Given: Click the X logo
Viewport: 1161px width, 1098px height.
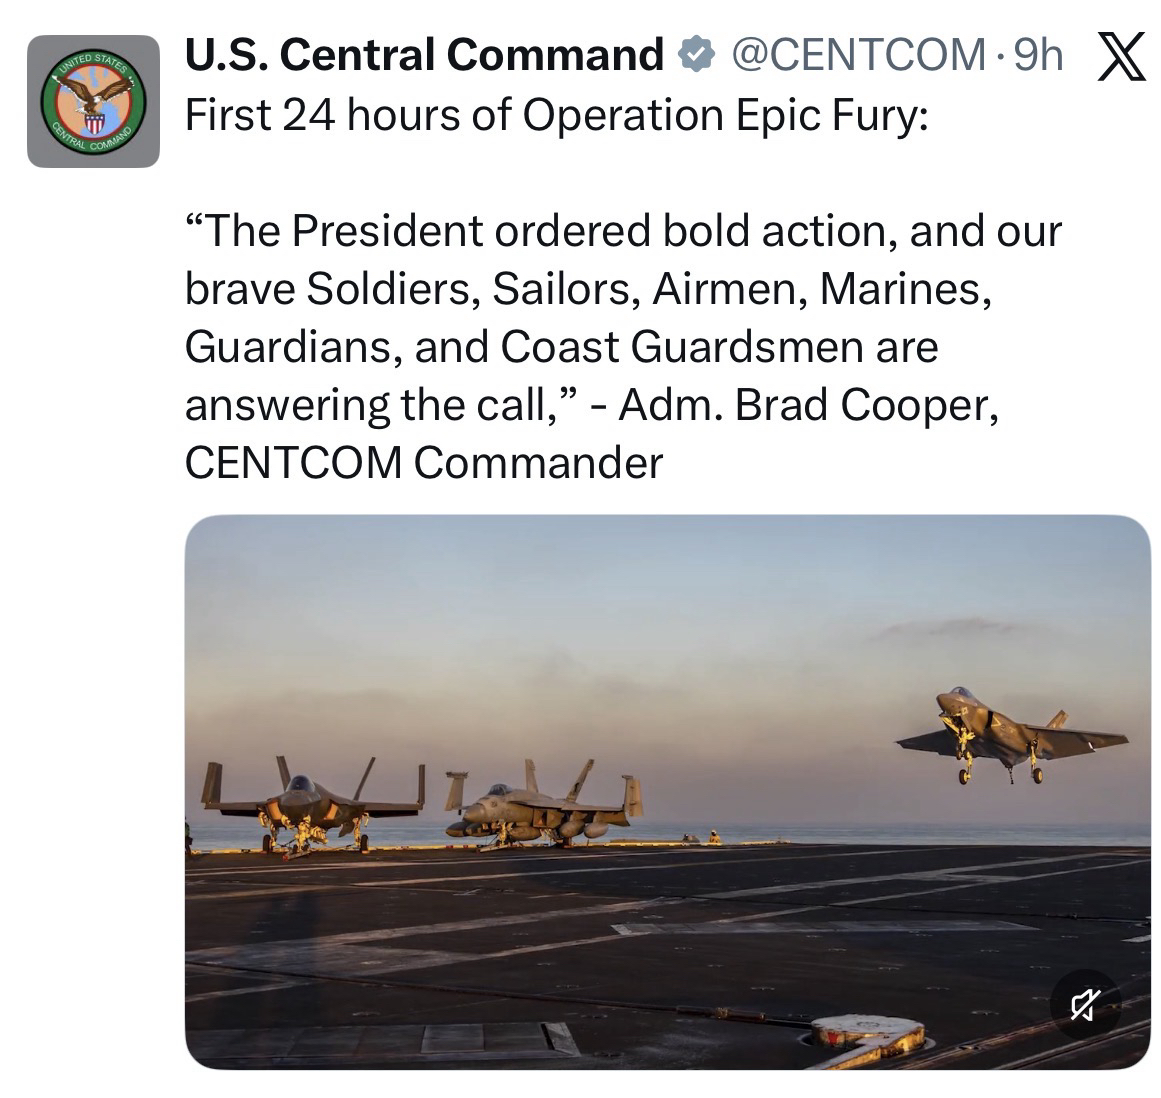Looking at the screenshot, I should 1122,56.
